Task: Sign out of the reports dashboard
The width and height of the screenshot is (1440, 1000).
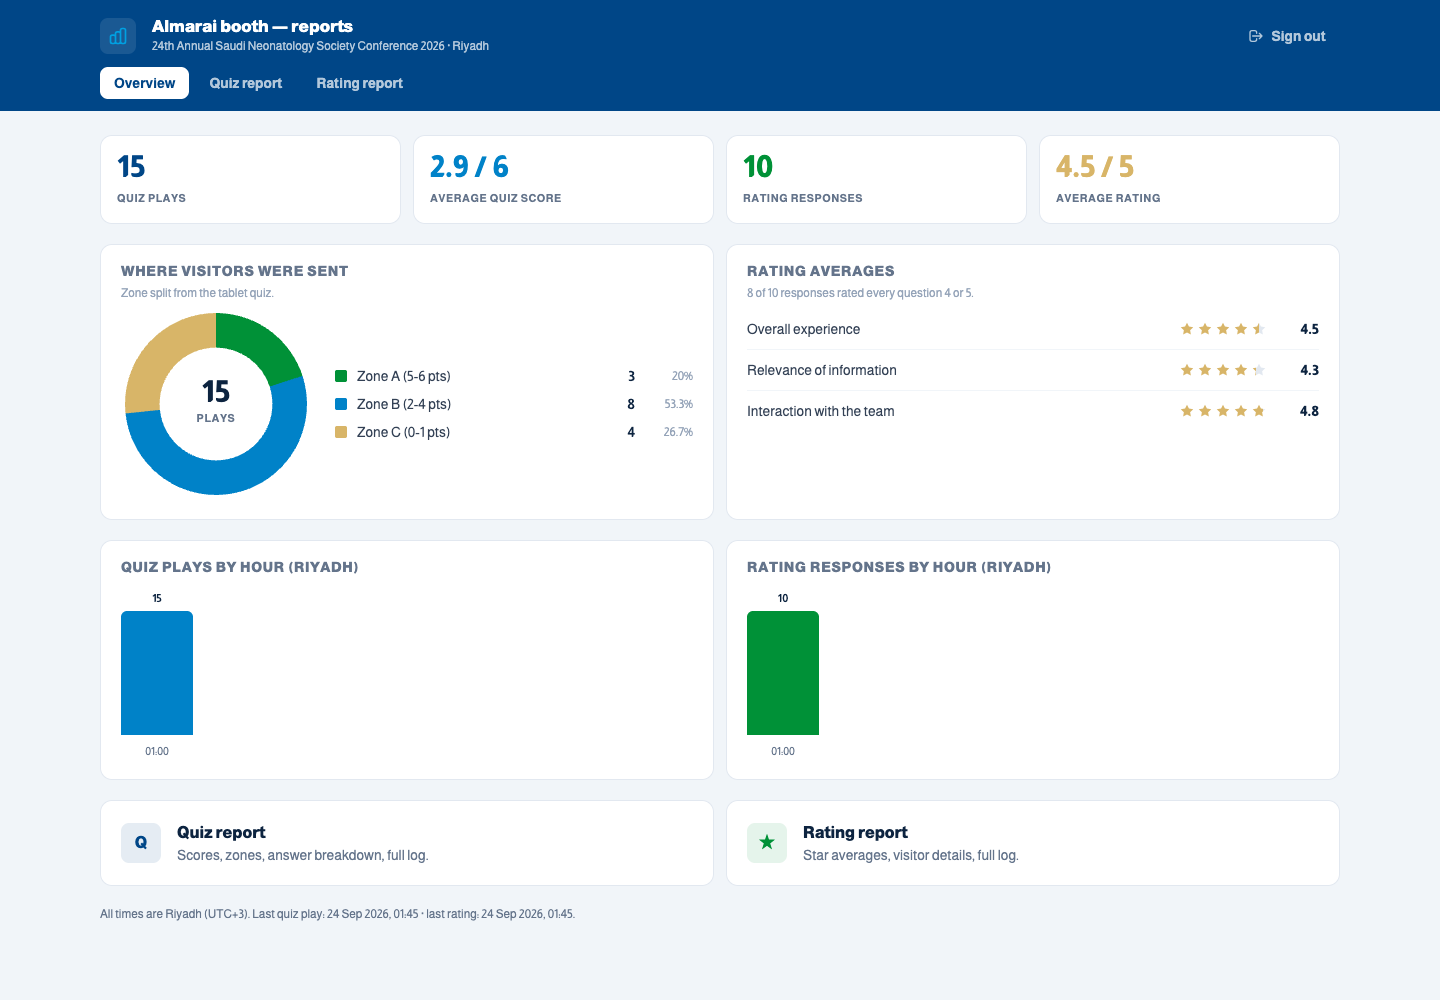Action: coord(1287,36)
